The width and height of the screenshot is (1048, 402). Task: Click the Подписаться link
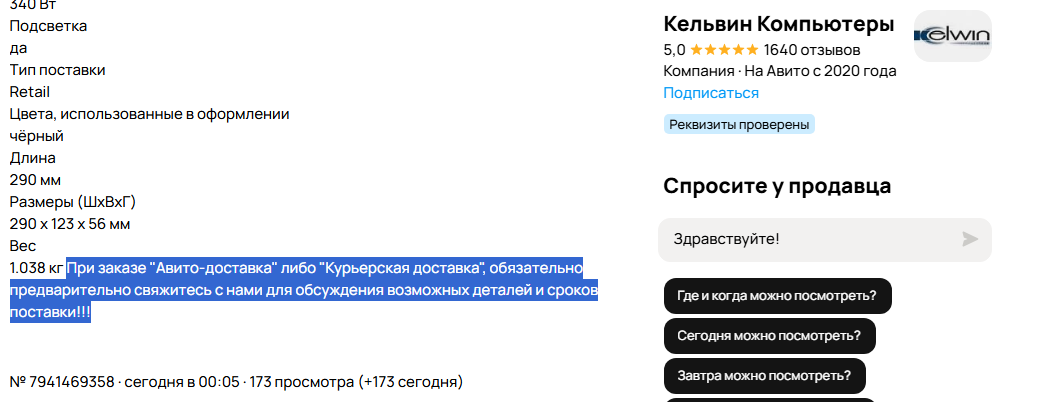(x=710, y=93)
